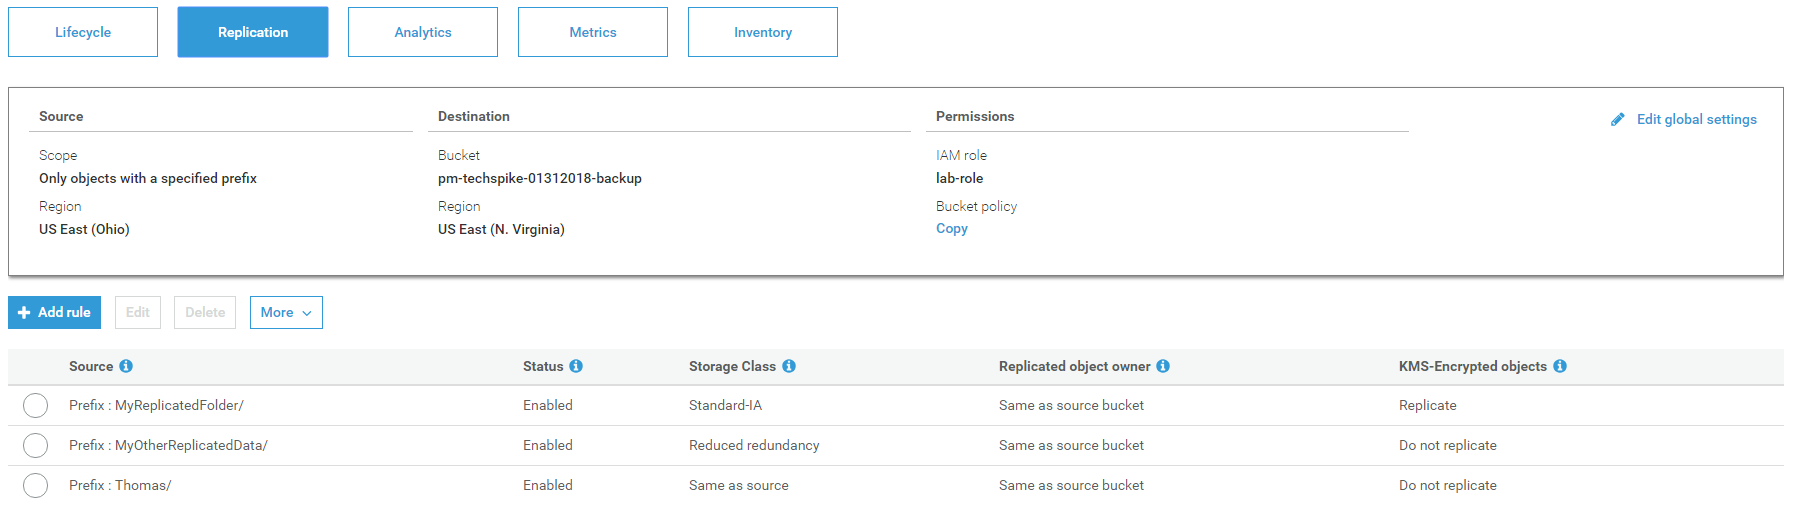Screen dimensions: 1794x512
Task: Go to the Metrics tab
Action: (593, 32)
